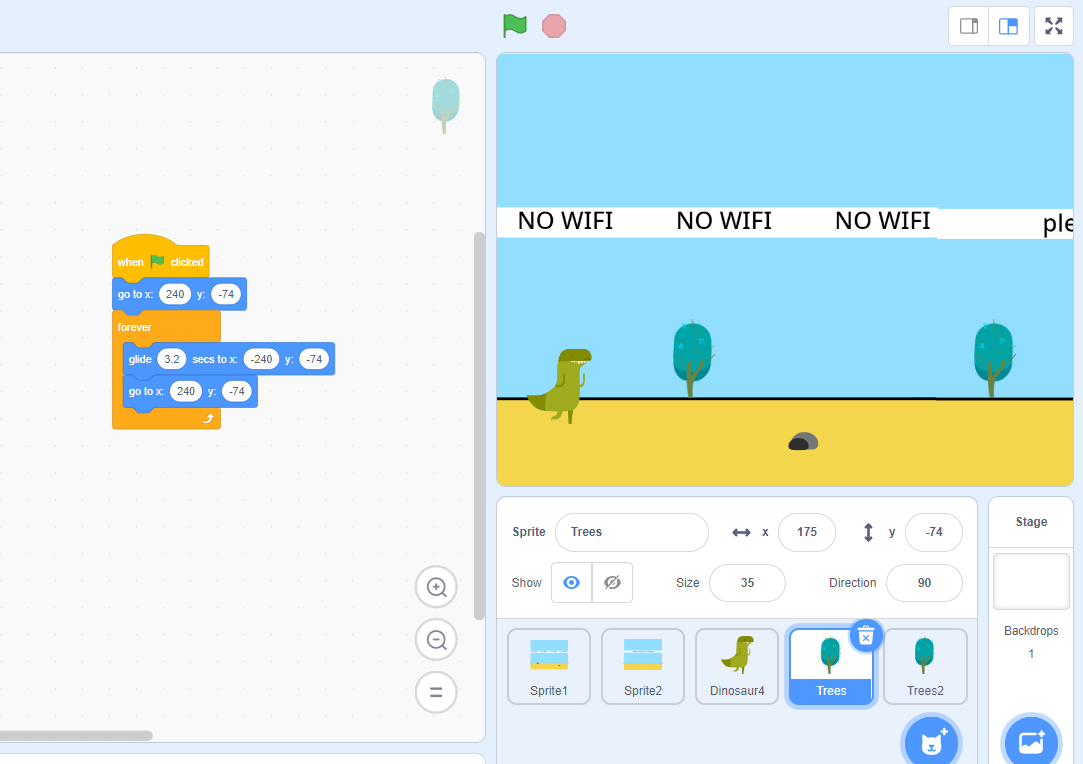Image resolution: width=1083 pixels, height=764 pixels.
Task: Open the Choose a Sprite button
Action: (931, 743)
